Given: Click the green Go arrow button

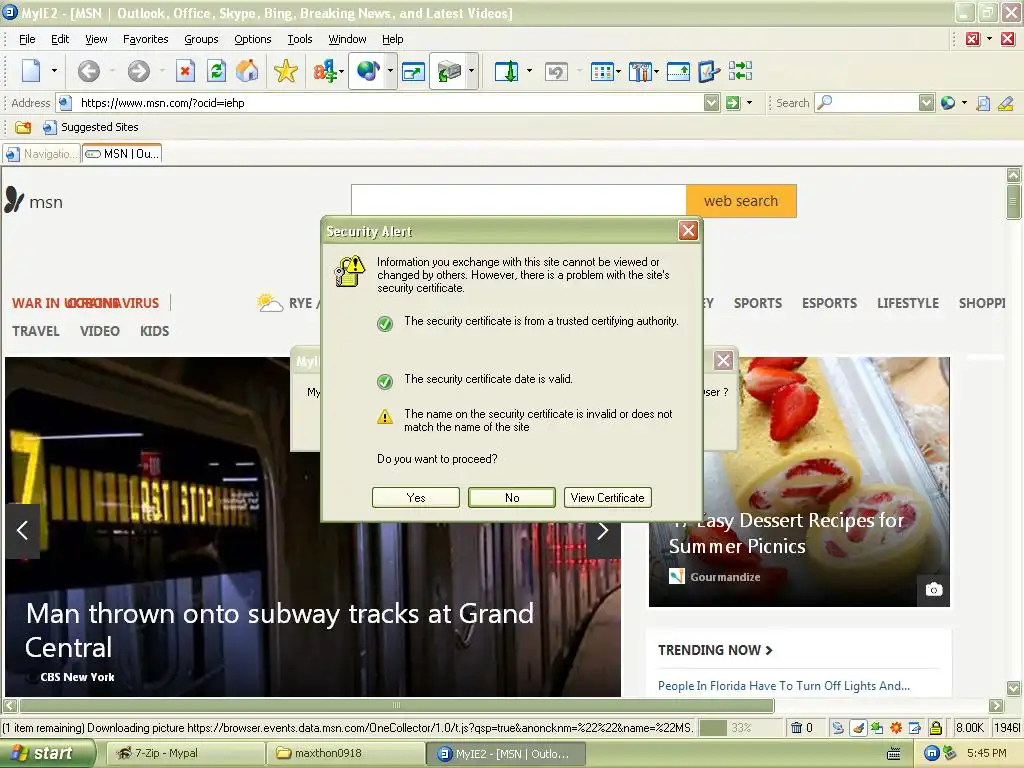Looking at the screenshot, I should point(733,103).
